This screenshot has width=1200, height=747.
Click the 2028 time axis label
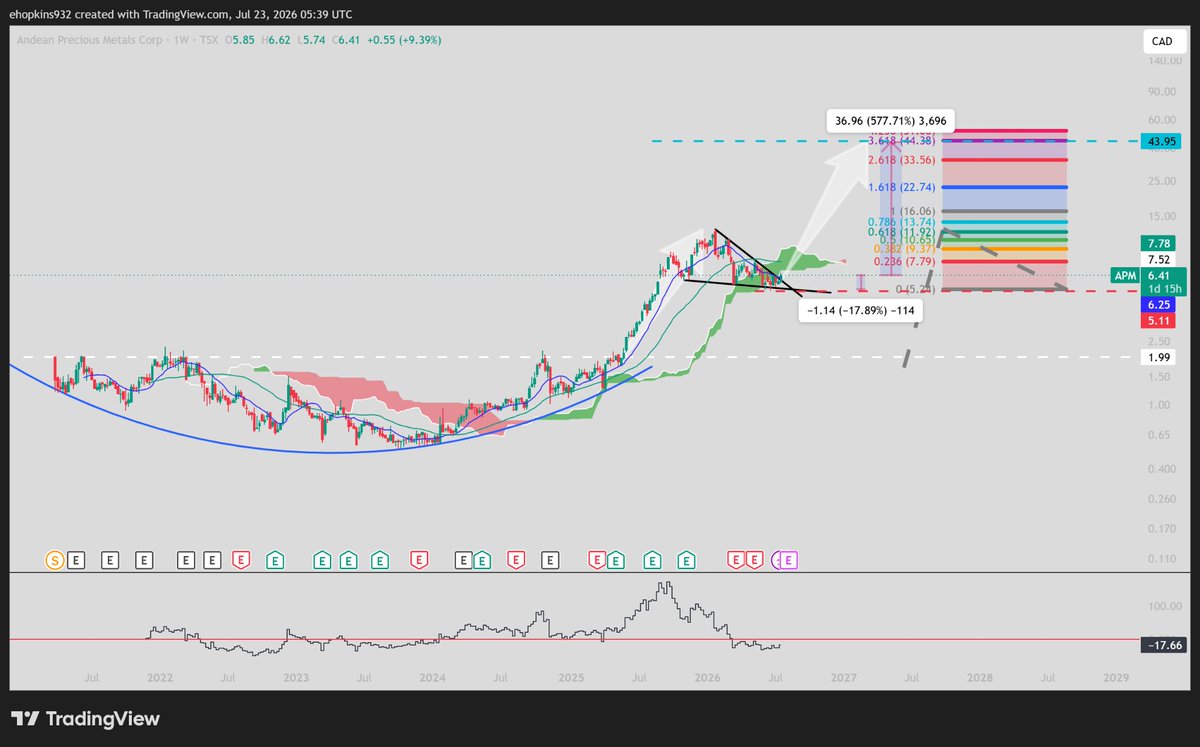980,678
